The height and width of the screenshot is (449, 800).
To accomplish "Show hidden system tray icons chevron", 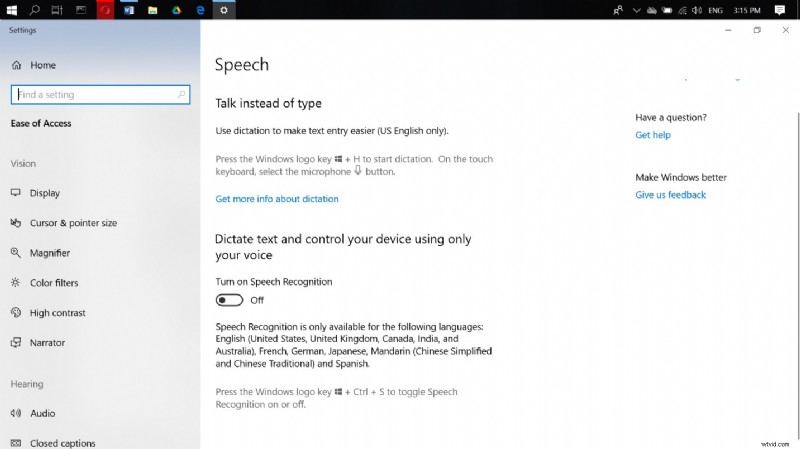I will pos(636,10).
